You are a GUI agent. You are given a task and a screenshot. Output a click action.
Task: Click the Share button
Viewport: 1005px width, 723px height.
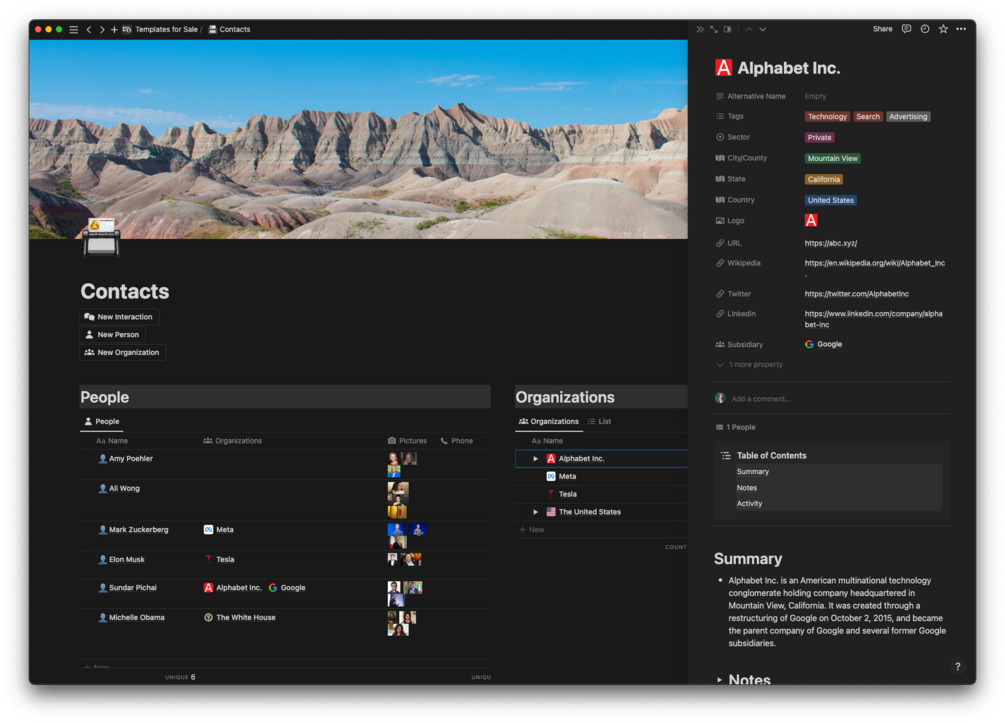pos(882,29)
